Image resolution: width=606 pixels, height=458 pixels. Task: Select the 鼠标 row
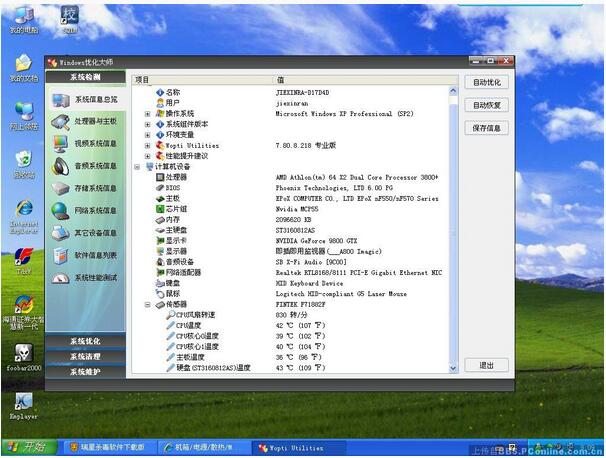(291, 293)
